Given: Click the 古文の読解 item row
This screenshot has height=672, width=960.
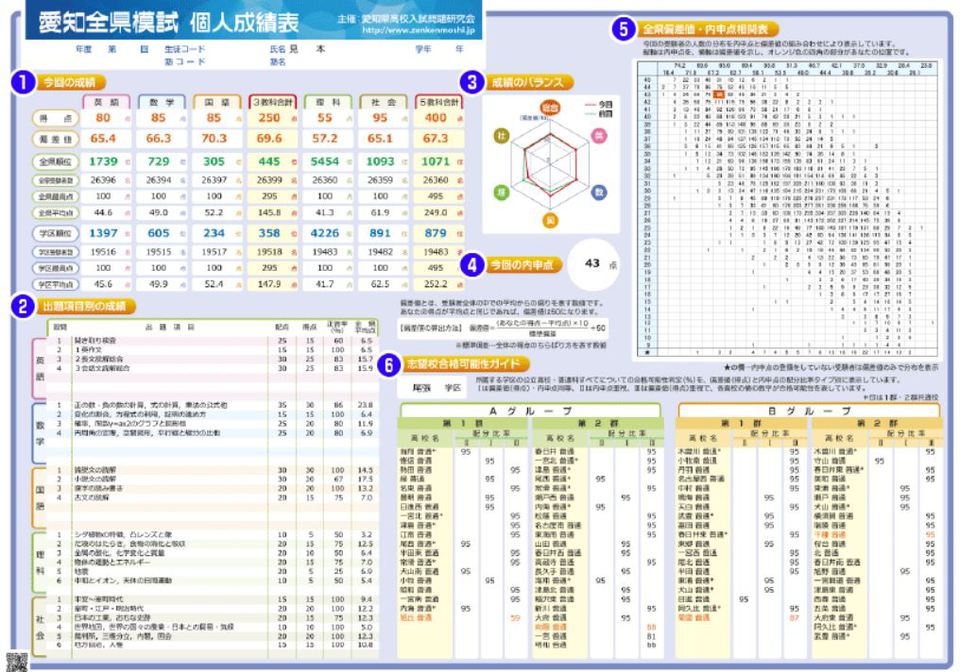Looking at the screenshot, I should [212, 498].
